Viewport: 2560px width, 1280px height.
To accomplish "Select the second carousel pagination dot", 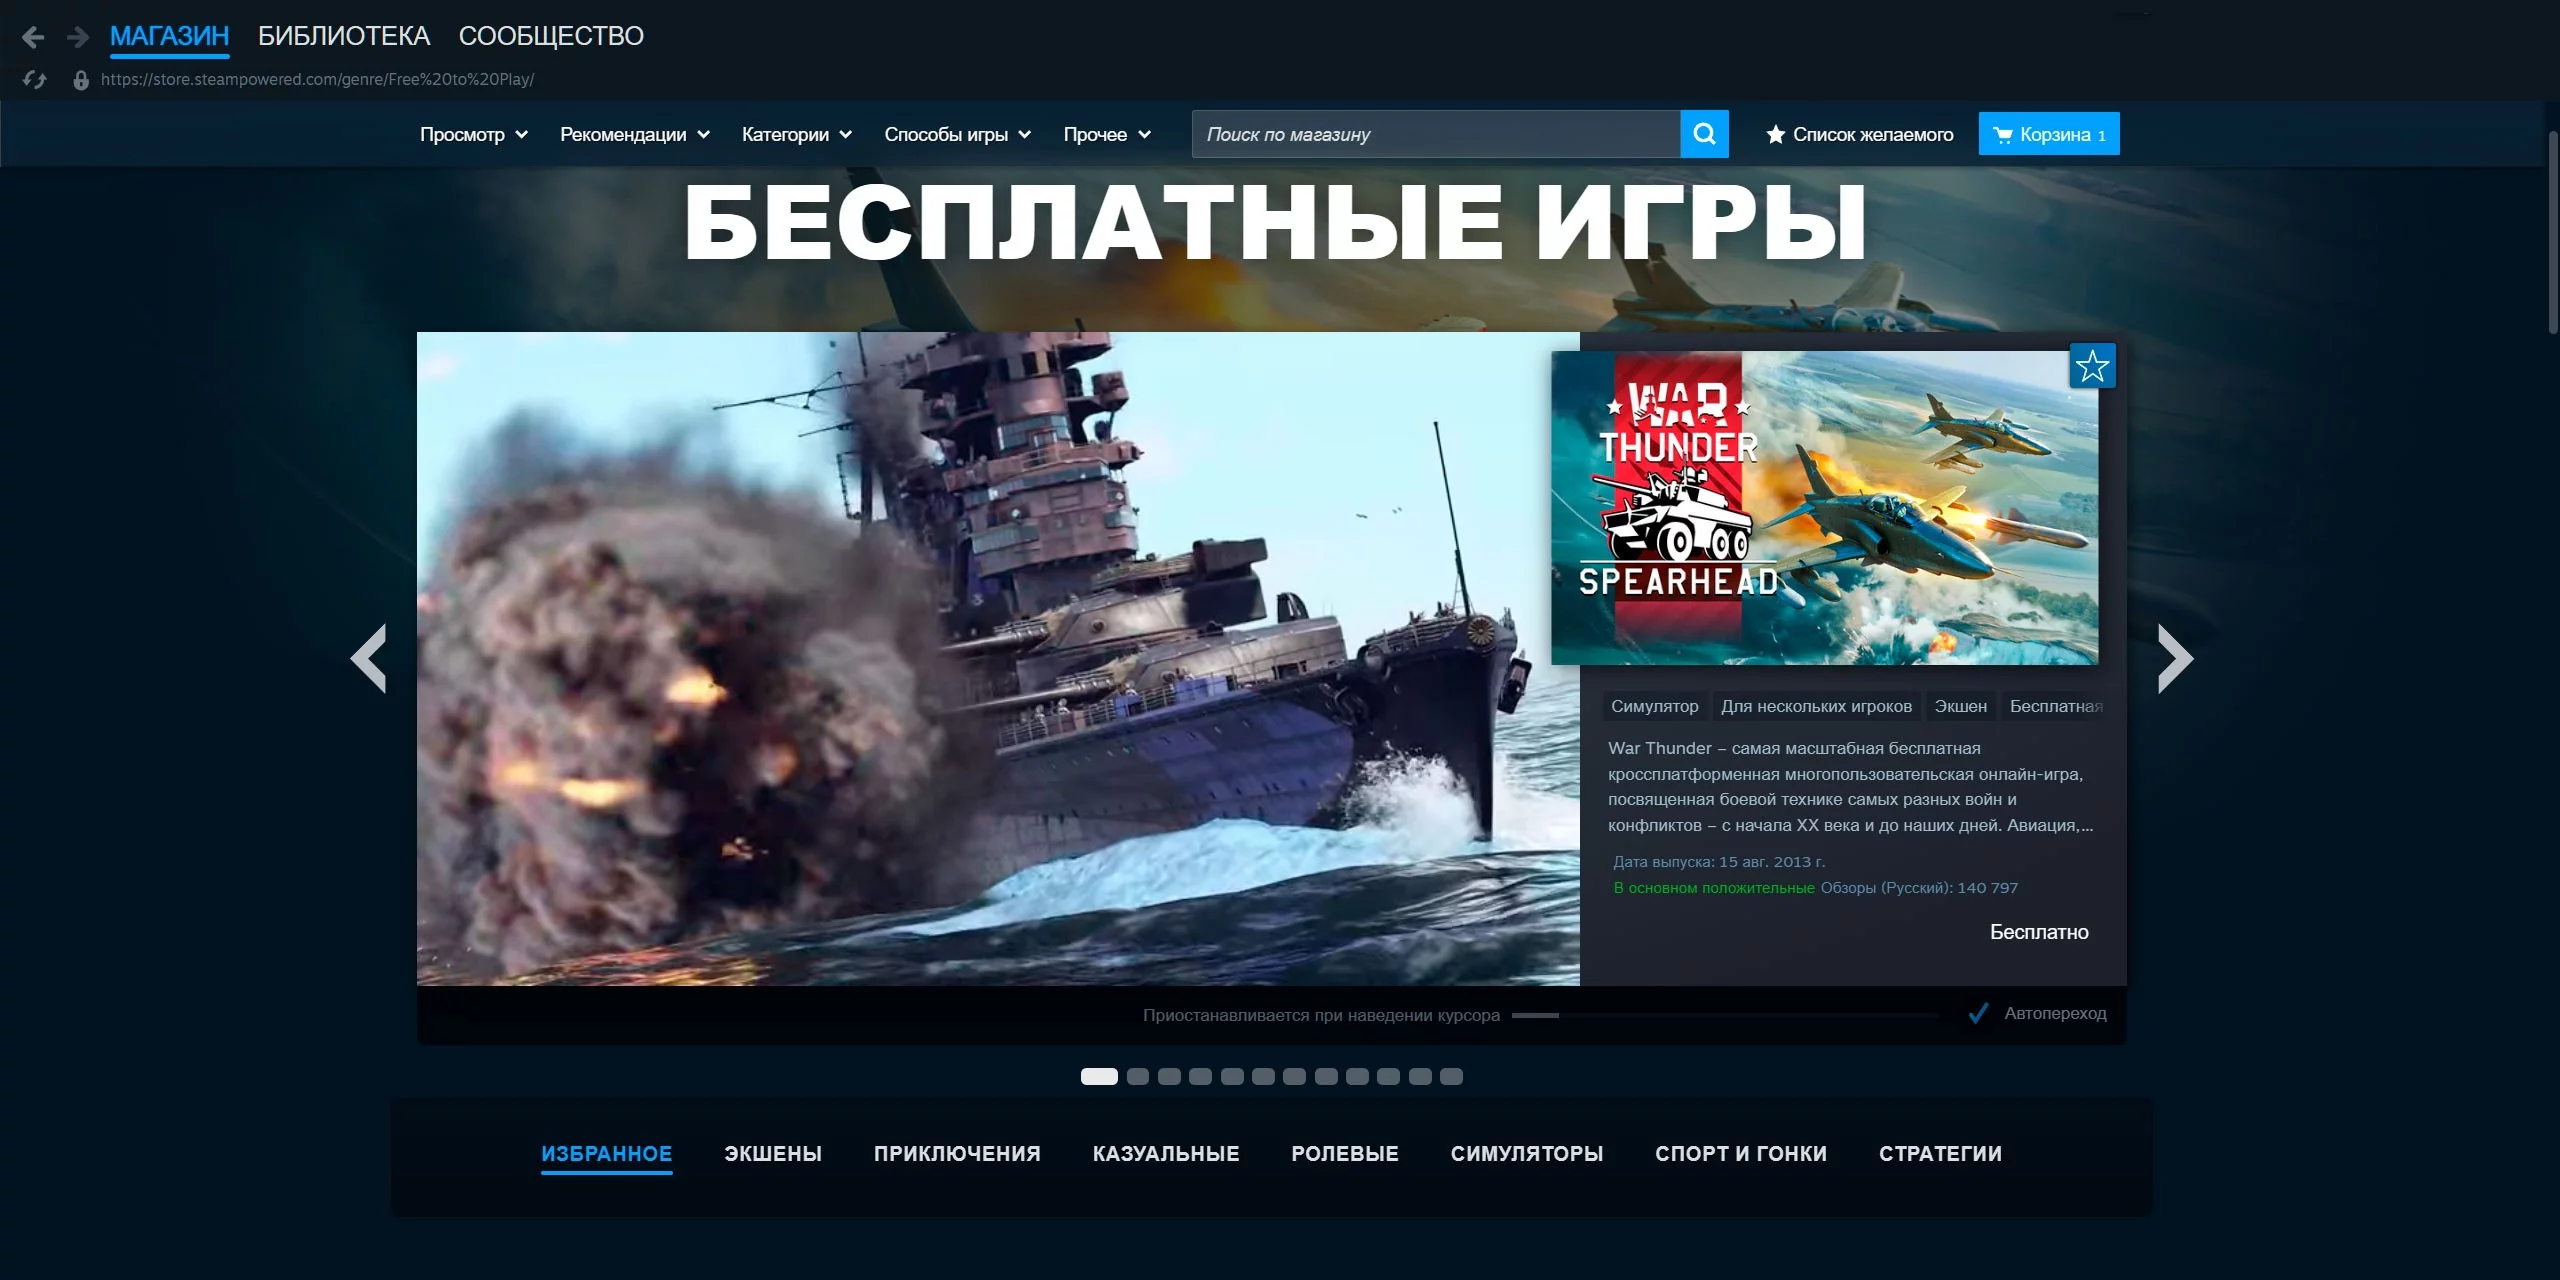I will (1137, 1077).
